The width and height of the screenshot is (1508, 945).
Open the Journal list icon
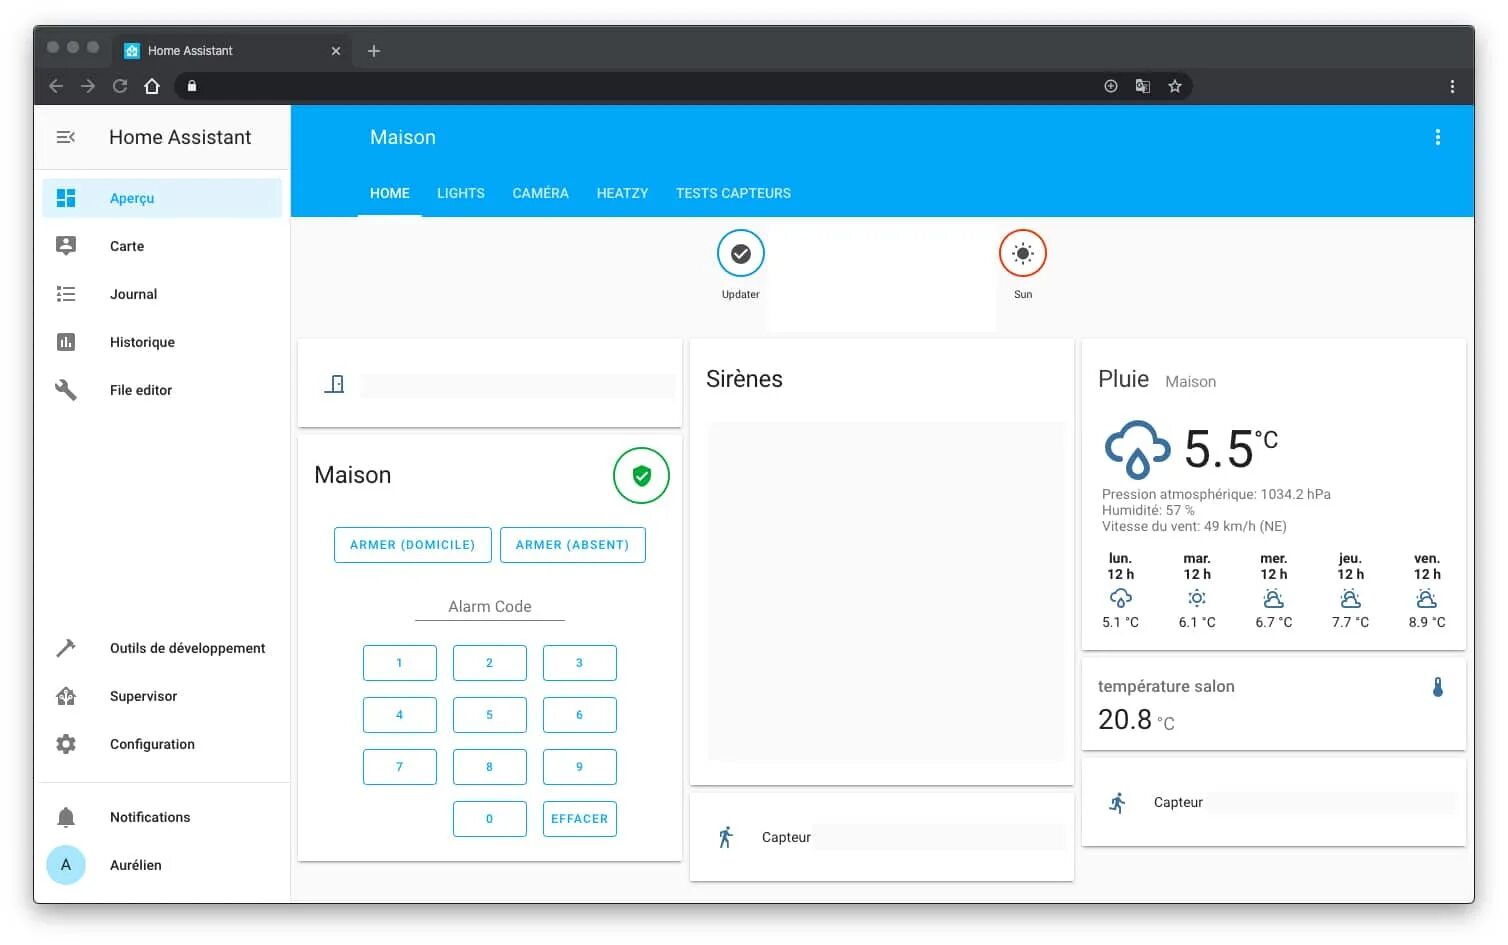tap(66, 294)
